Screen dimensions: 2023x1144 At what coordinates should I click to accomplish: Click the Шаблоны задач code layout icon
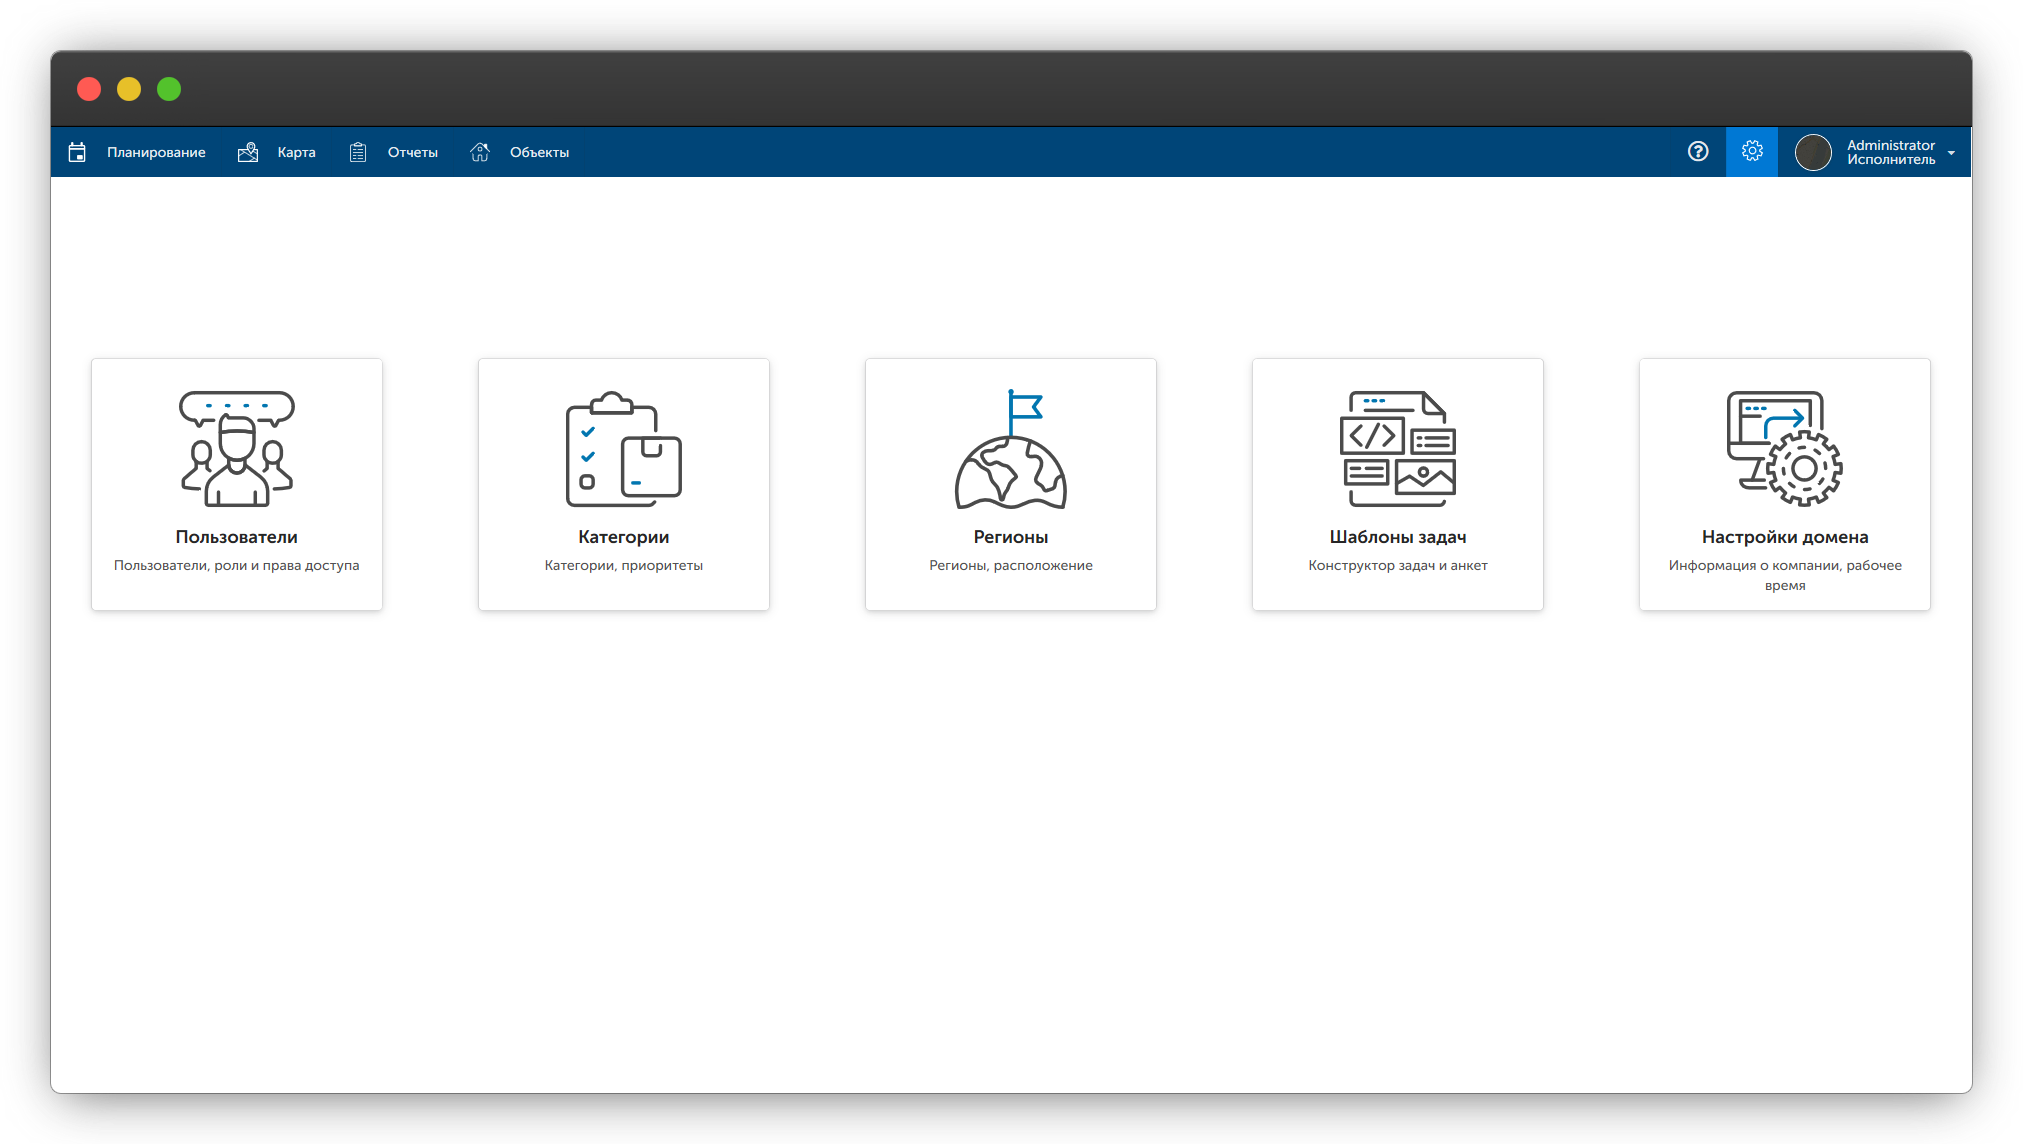click(1398, 448)
